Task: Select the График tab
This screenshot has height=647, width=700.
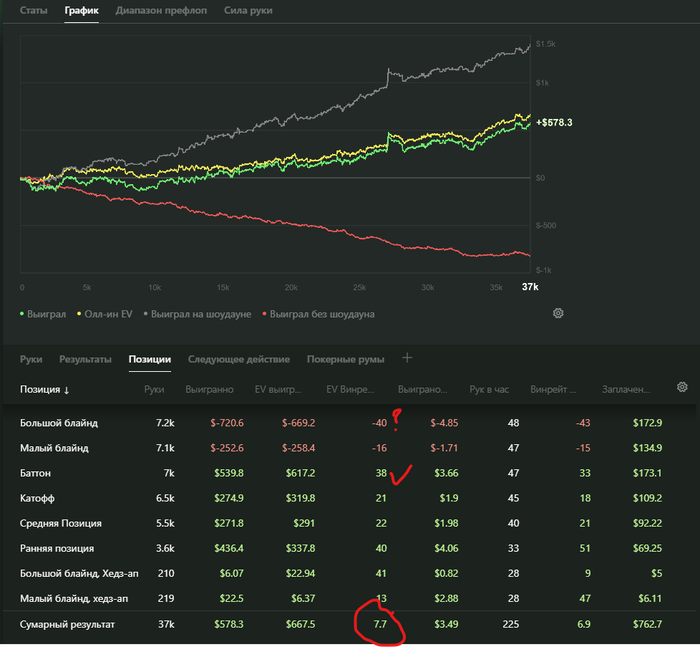Action: [x=81, y=10]
